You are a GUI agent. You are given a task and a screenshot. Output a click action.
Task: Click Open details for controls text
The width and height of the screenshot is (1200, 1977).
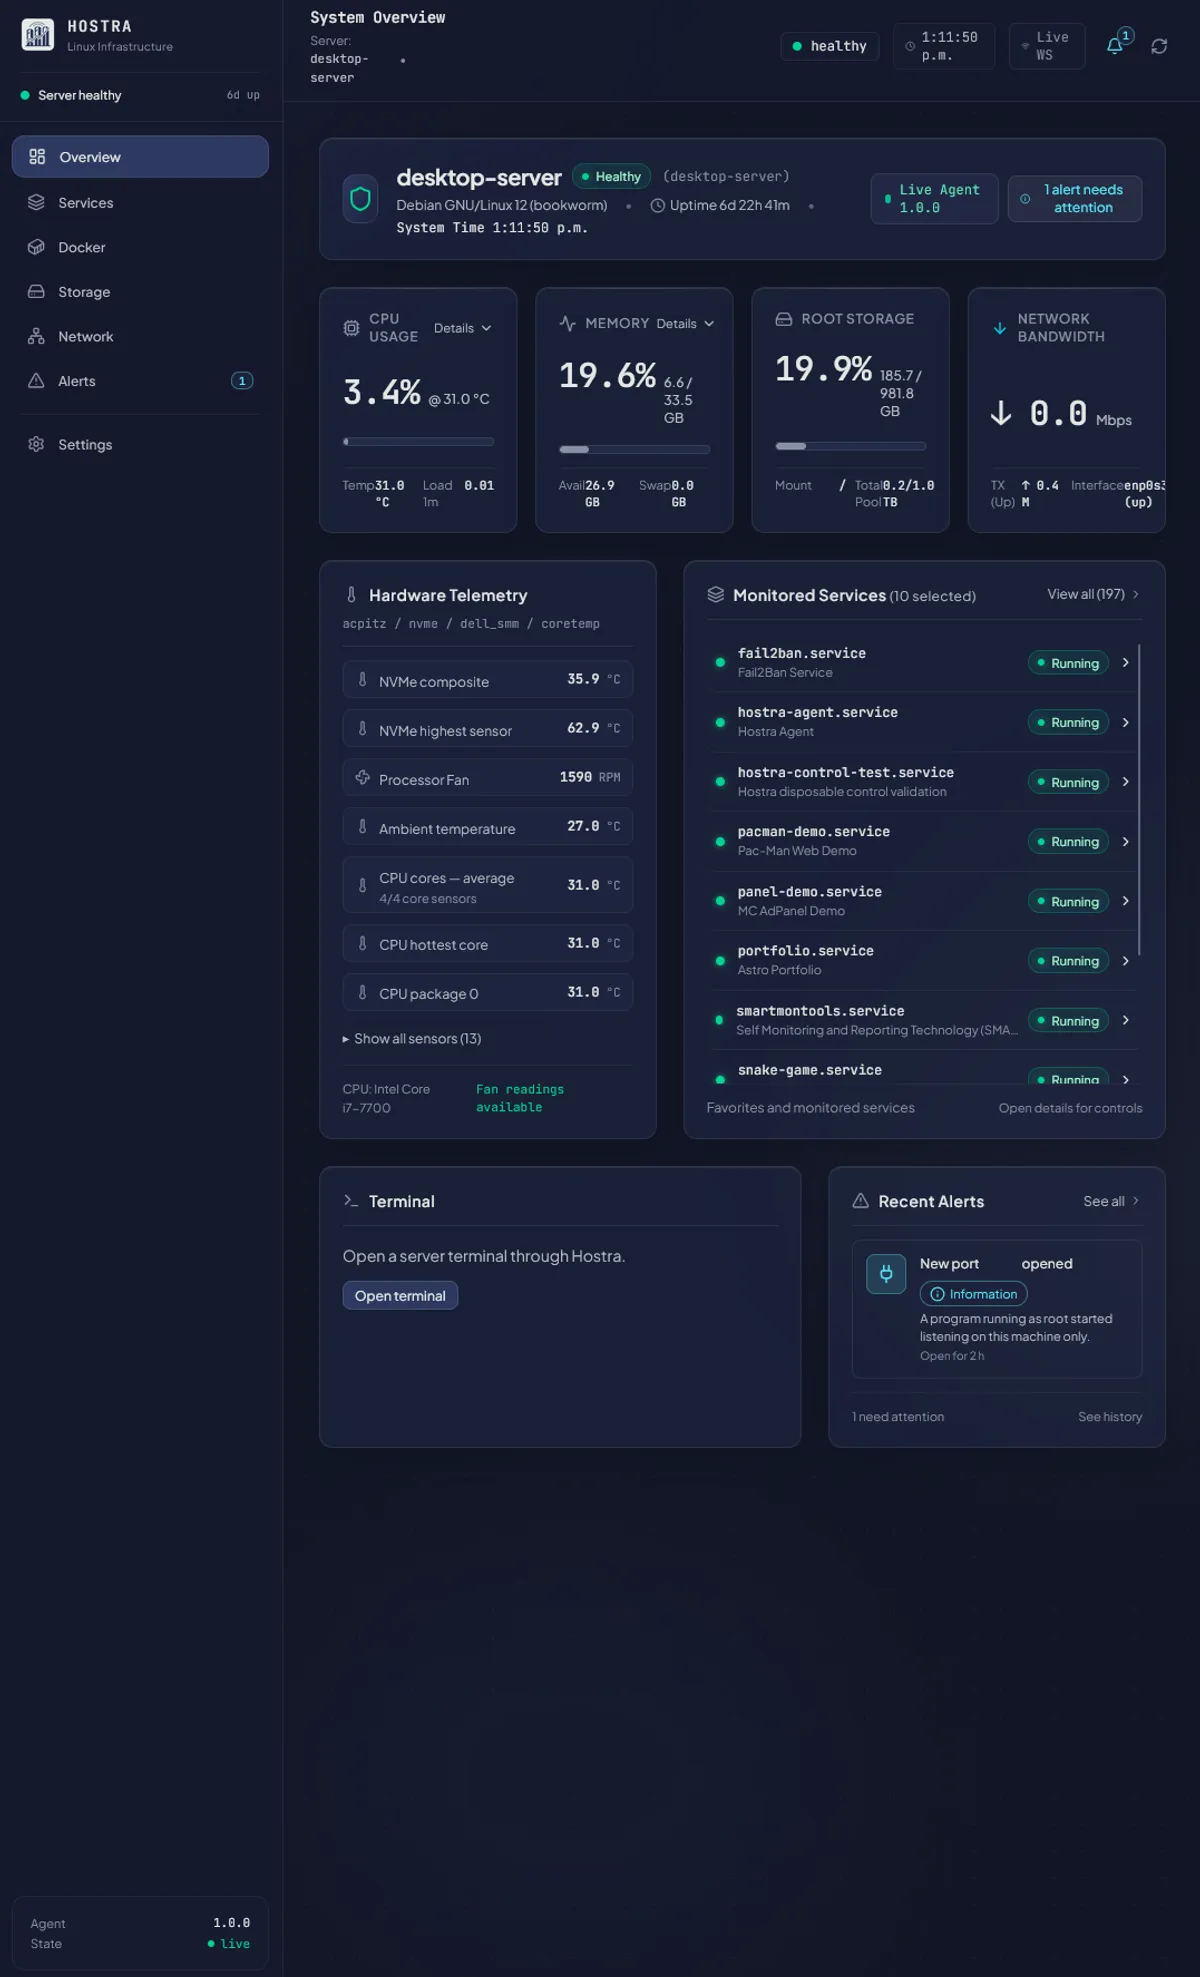pos(1070,1108)
